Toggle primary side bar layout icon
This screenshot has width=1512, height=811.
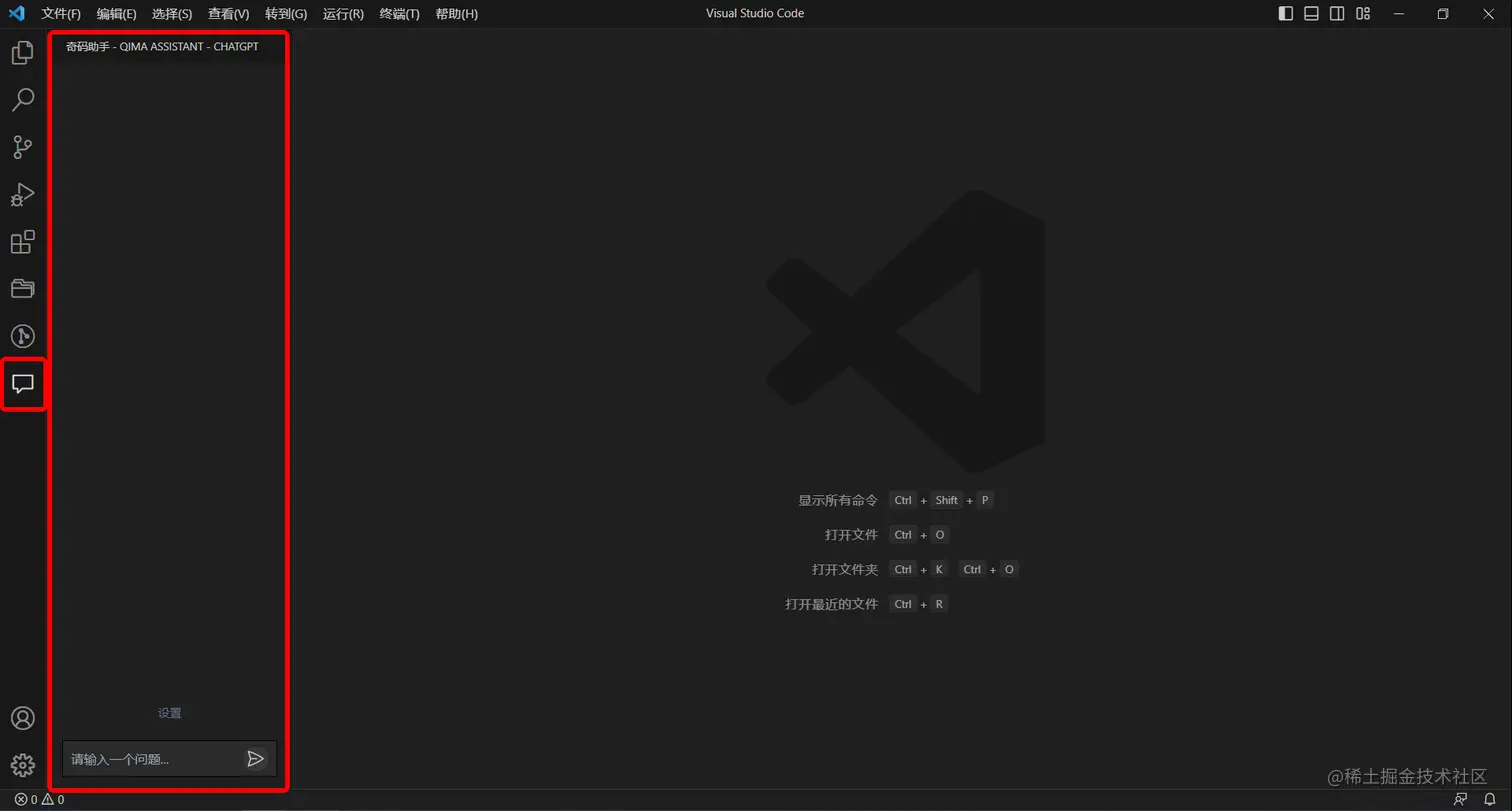pos(1286,13)
